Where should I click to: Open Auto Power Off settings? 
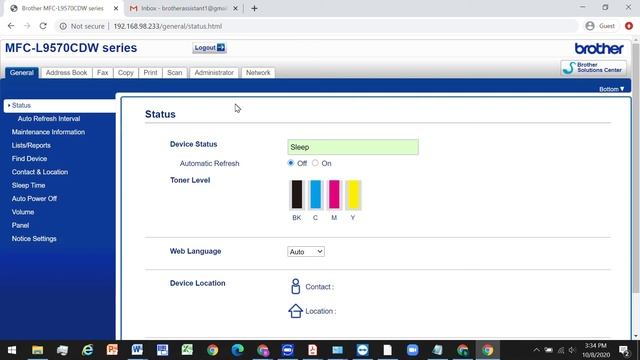34,199
